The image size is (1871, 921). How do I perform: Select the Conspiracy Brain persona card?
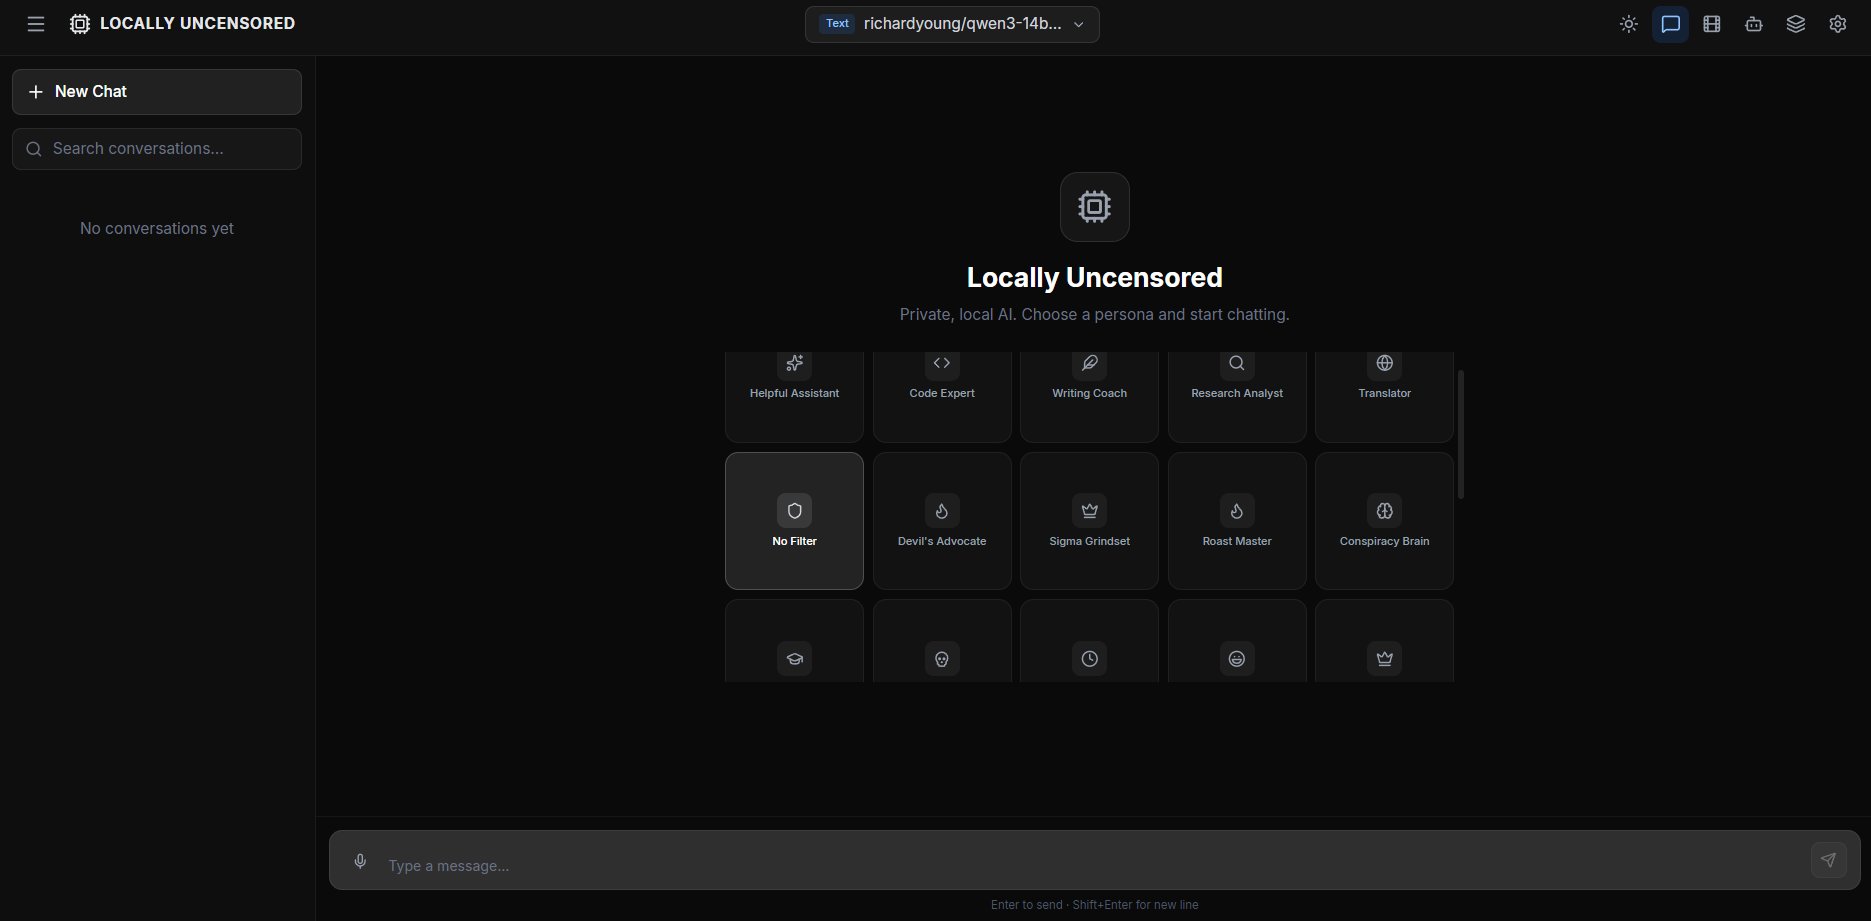pos(1383,520)
